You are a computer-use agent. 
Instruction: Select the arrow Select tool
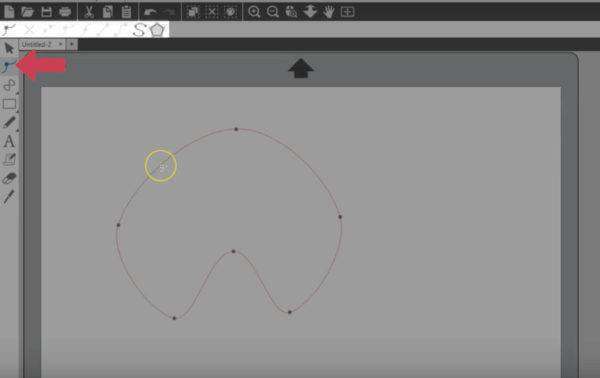pos(9,49)
